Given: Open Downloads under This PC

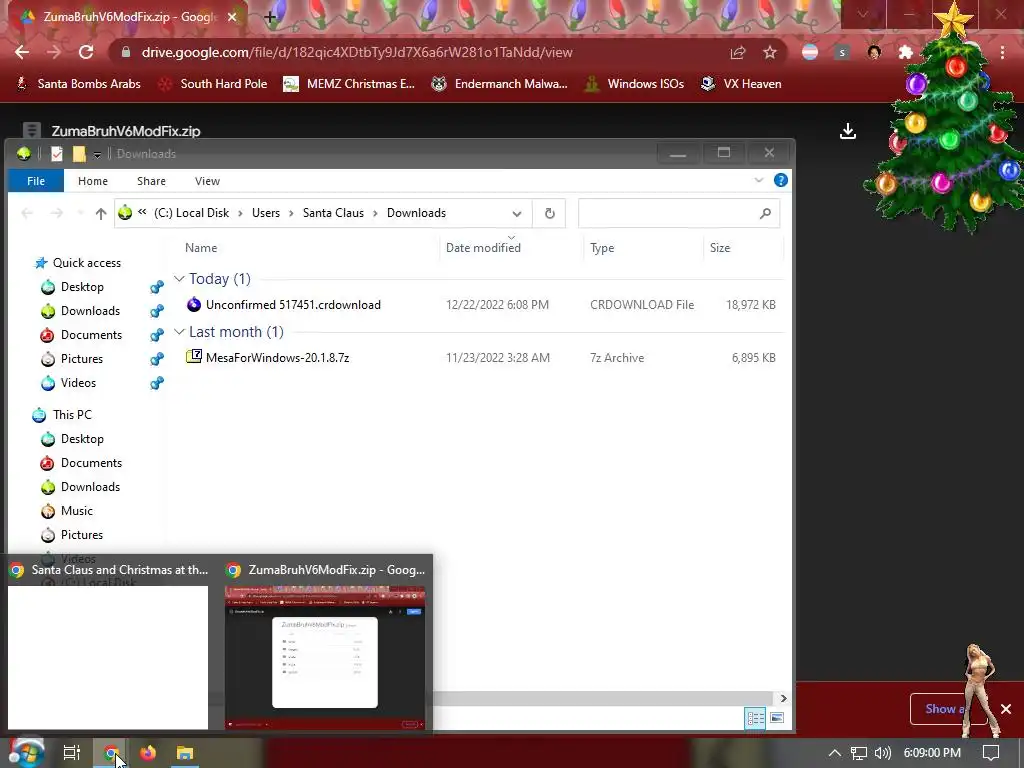Looking at the screenshot, I should [80, 487].
